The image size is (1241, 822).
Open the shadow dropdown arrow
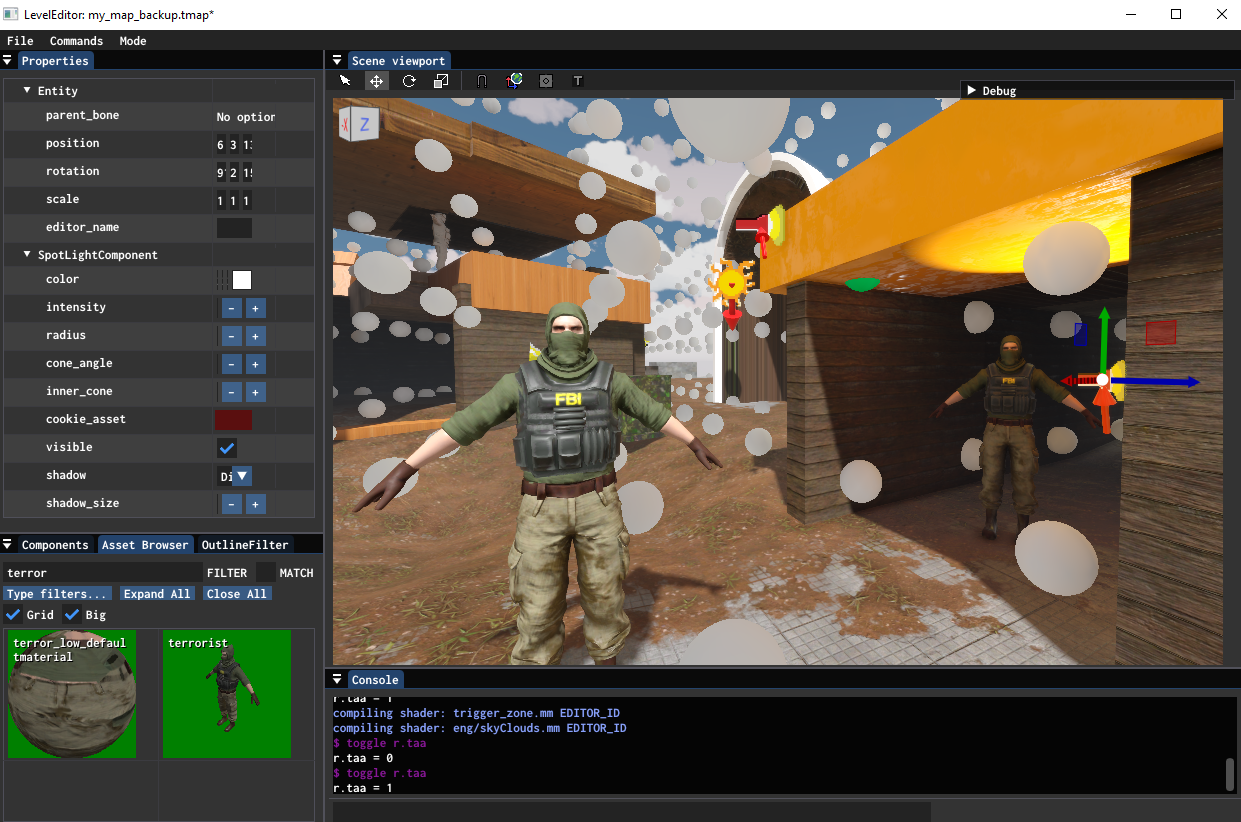point(242,476)
